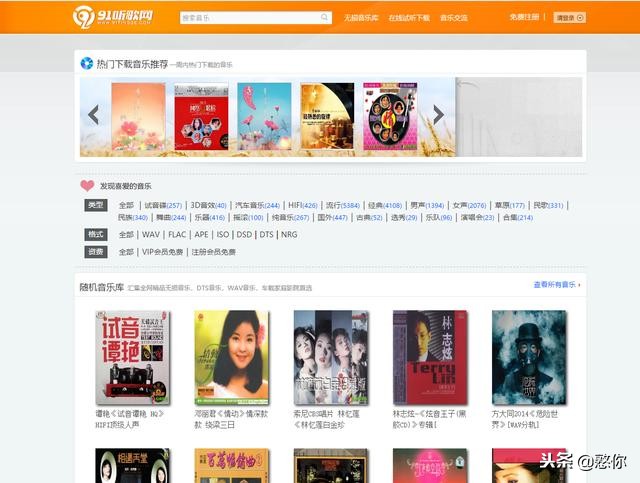640x483 pixels.
Task: Open the 在线试听下载 nav item
Action: point(409,18)
